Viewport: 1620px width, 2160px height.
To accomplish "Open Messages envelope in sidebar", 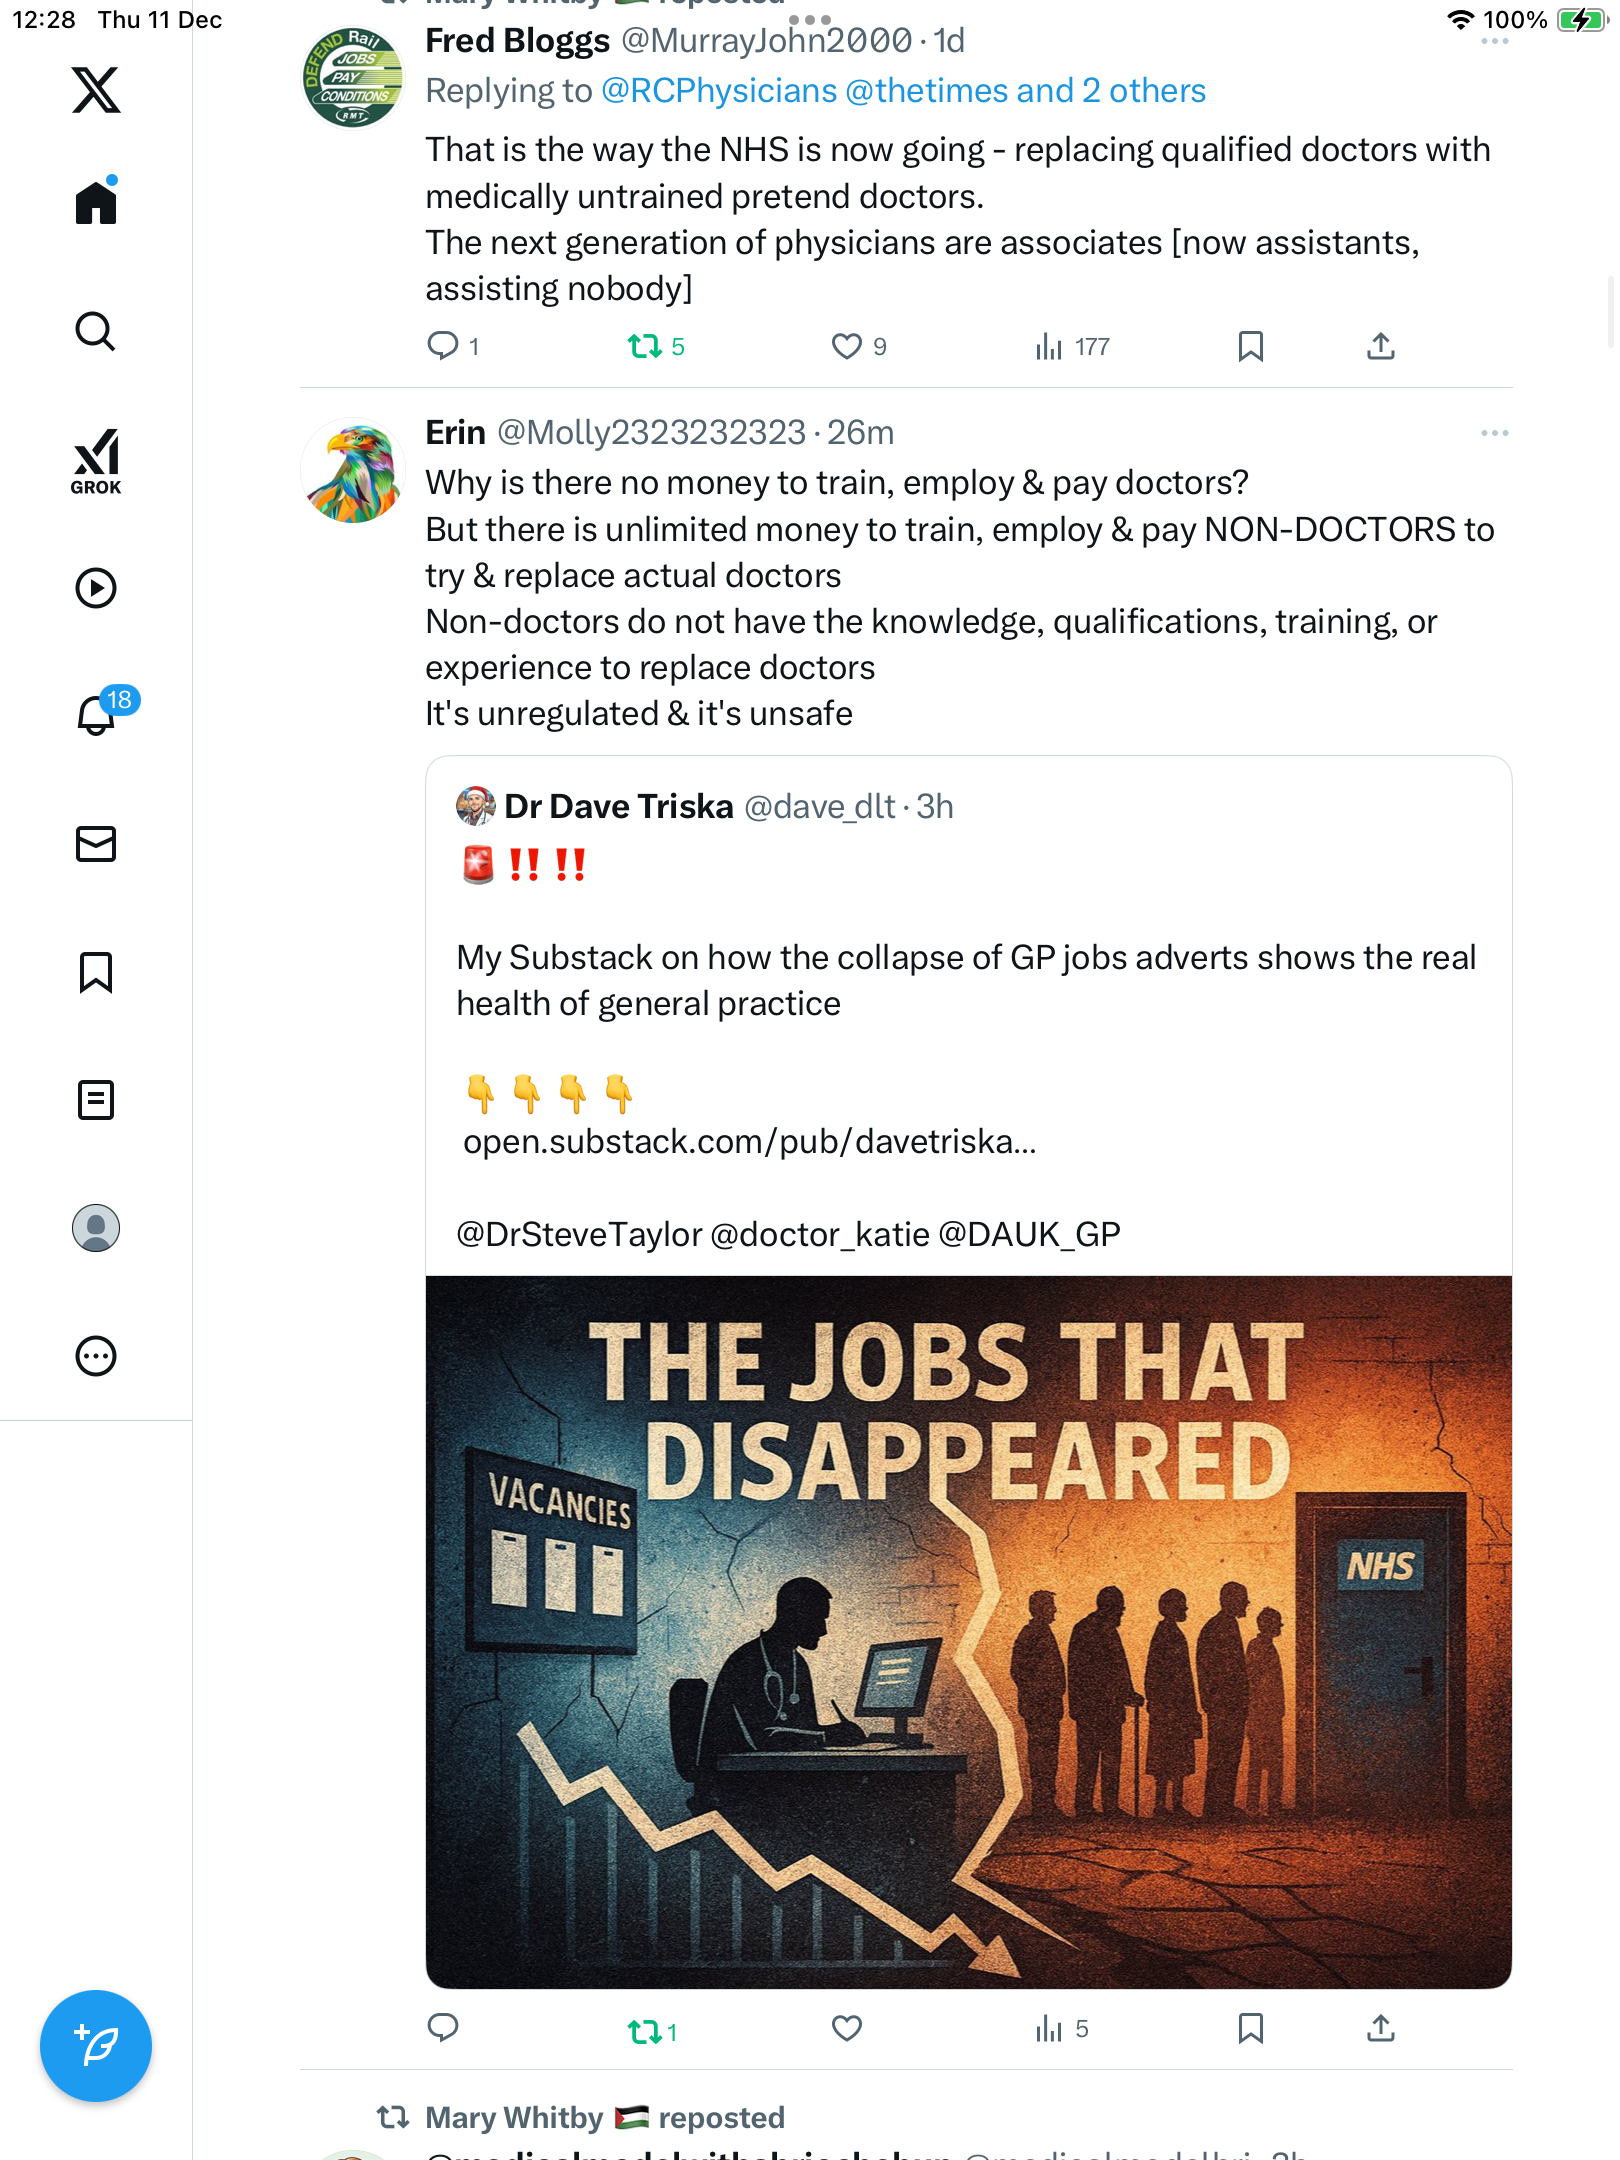I will 96,844.
